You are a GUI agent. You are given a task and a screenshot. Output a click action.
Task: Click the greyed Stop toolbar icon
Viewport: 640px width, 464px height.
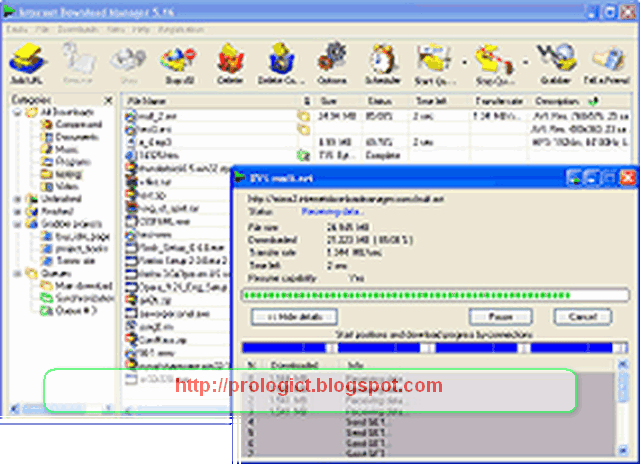click(128, 63)
